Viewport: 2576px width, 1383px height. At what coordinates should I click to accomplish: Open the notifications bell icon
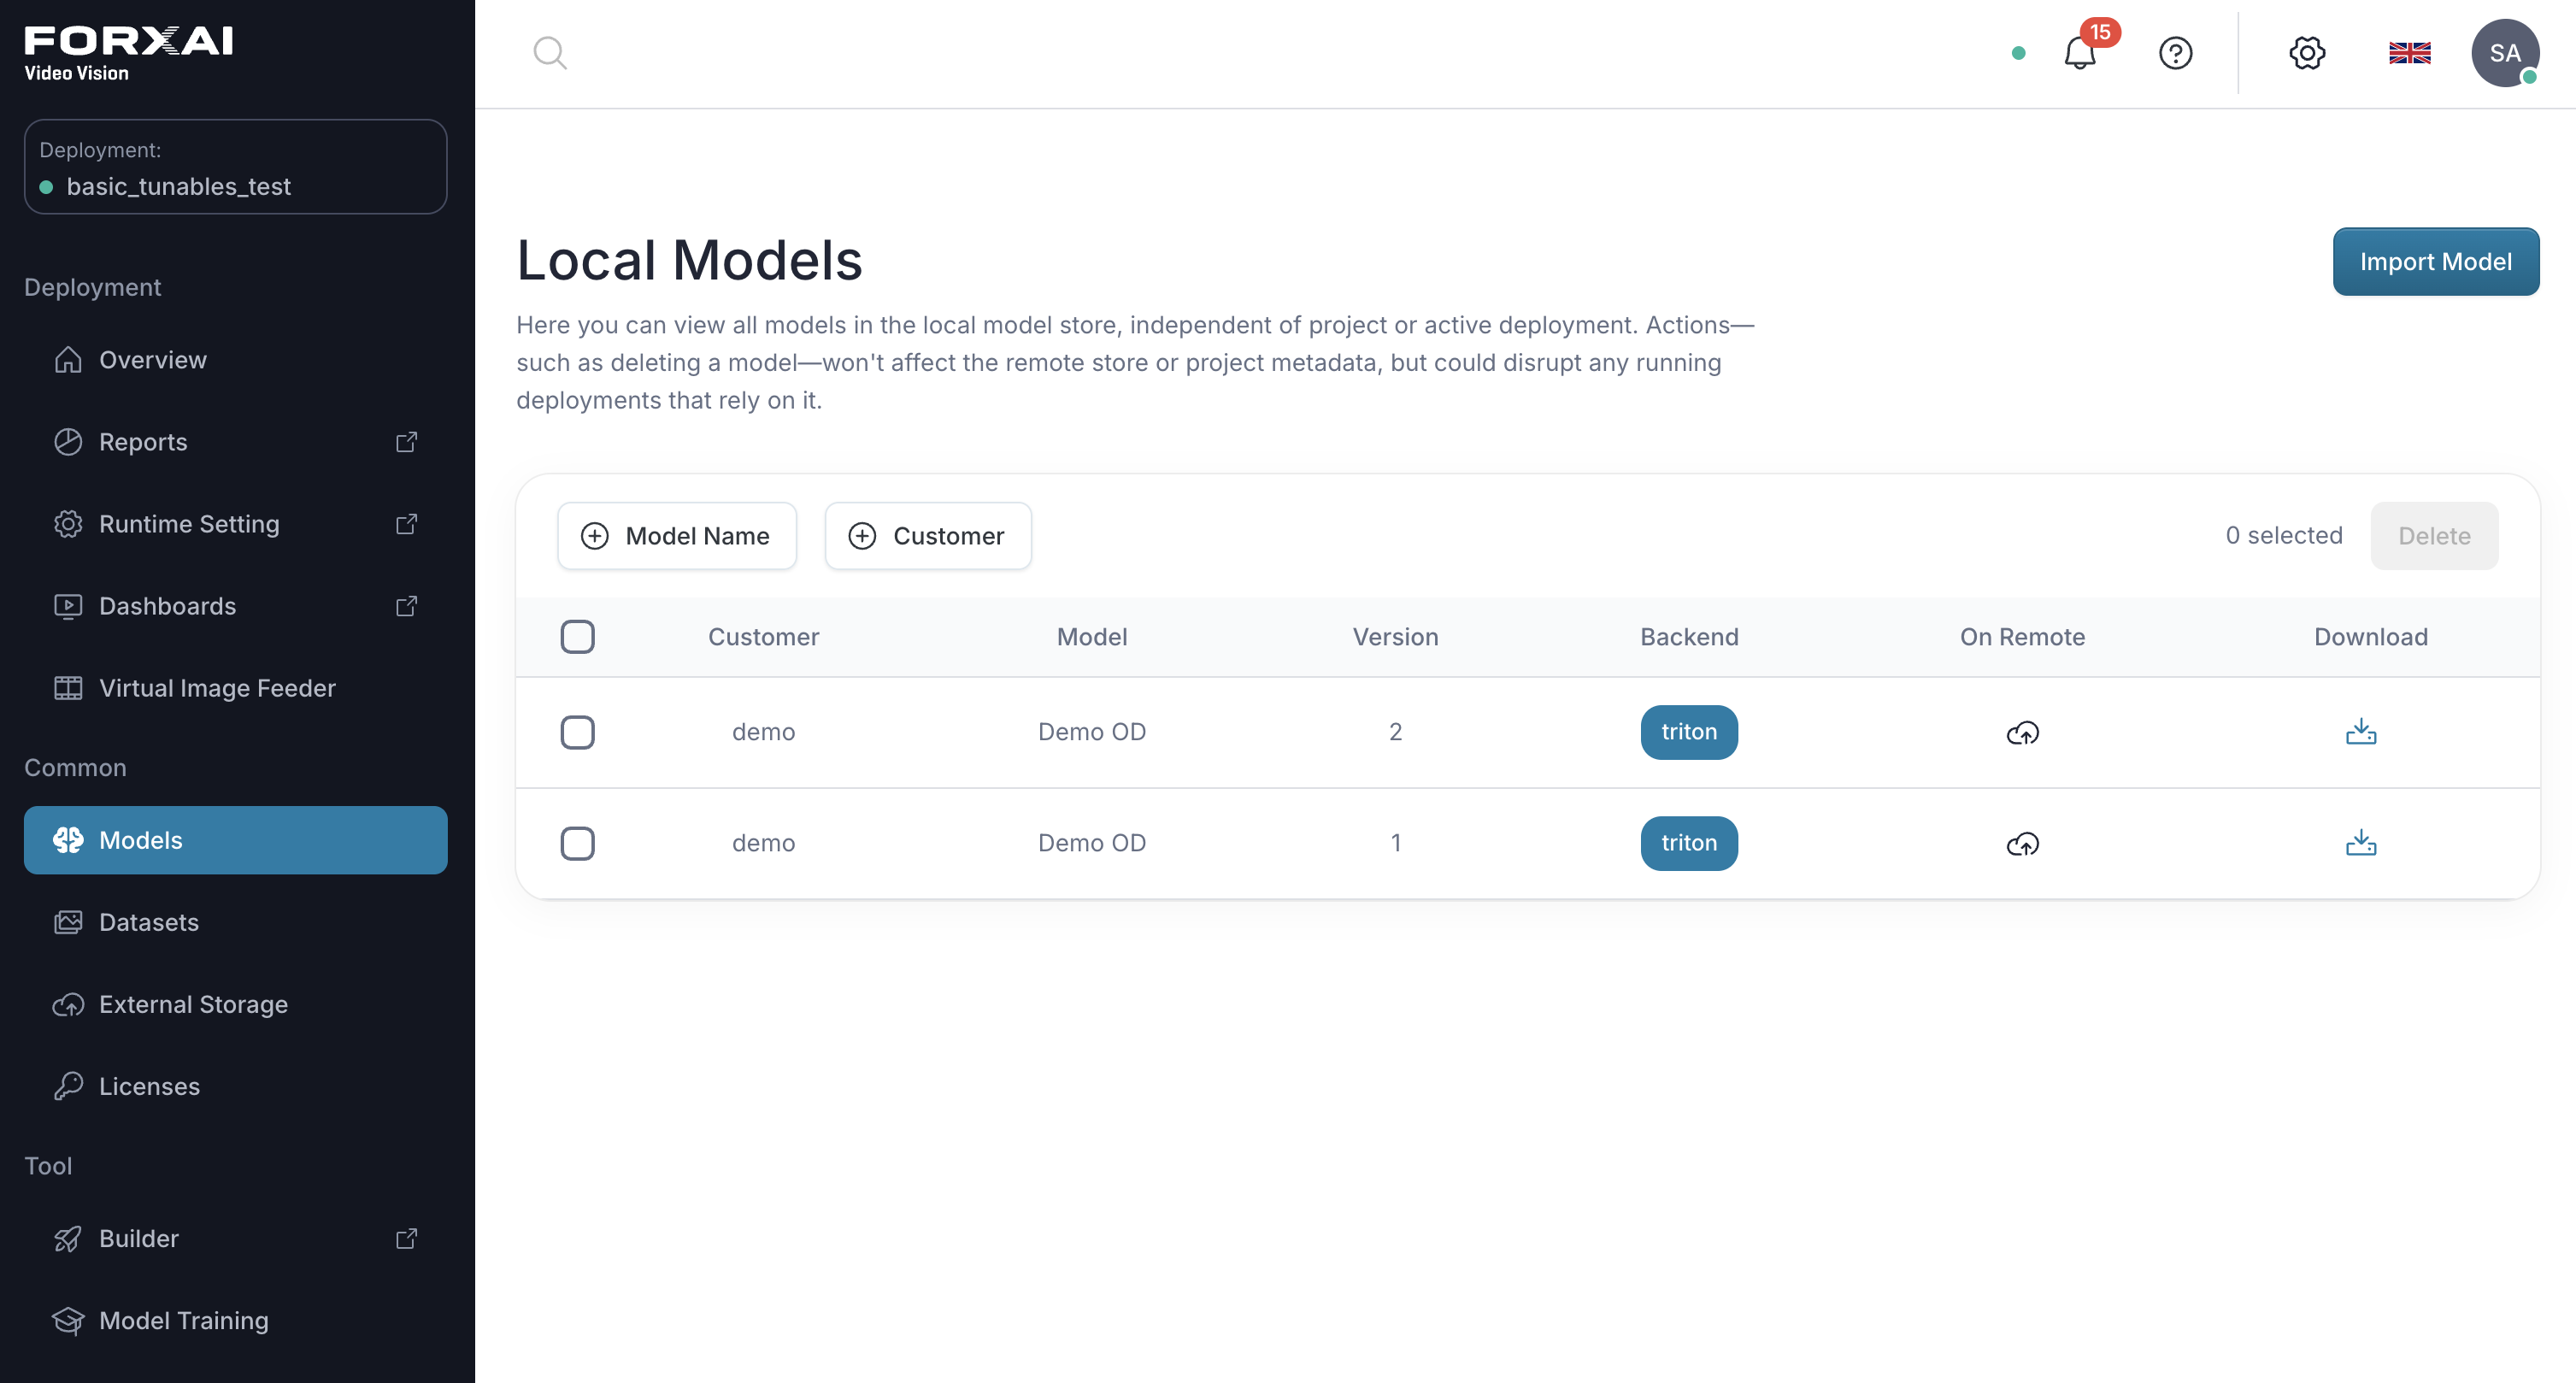[x=2080, y=53]
